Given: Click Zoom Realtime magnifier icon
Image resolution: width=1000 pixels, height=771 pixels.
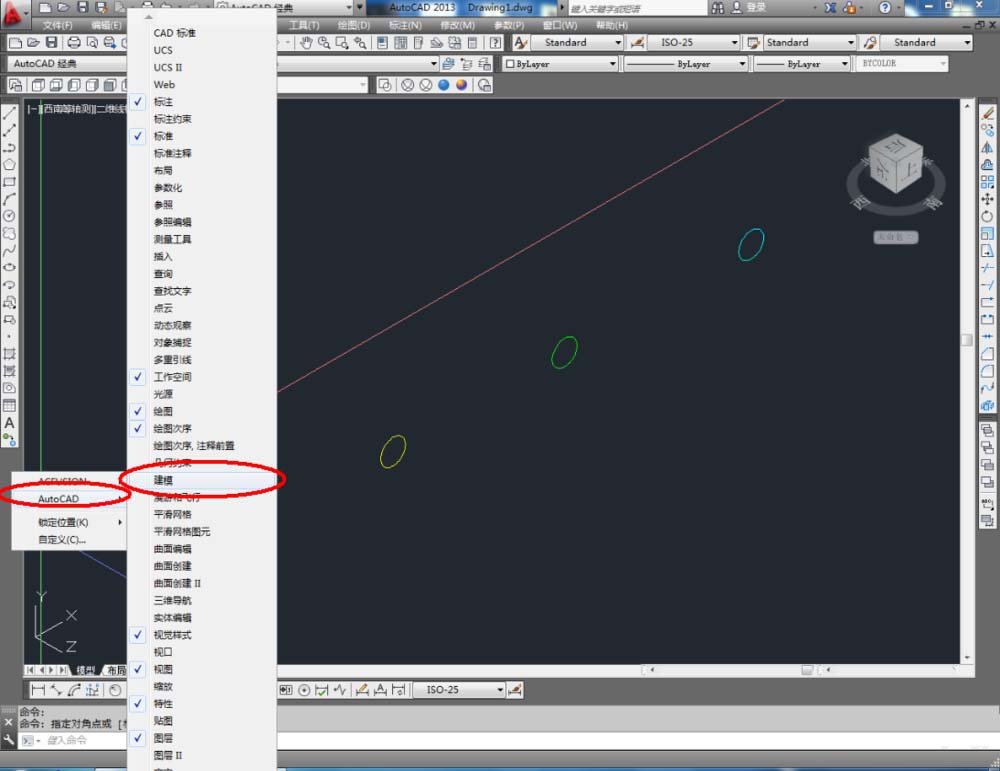Looking at the screenshot, I should click(x=324, y=43).
